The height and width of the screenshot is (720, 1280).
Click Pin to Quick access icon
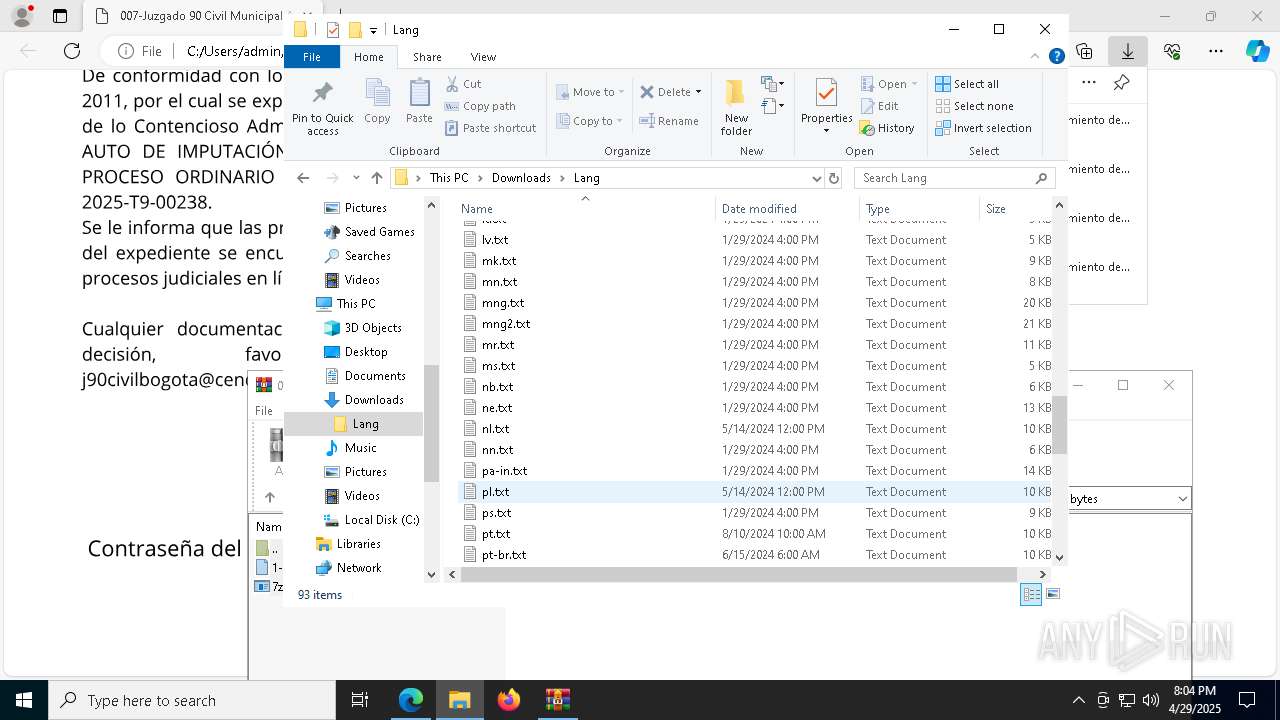tap(322, 108)
